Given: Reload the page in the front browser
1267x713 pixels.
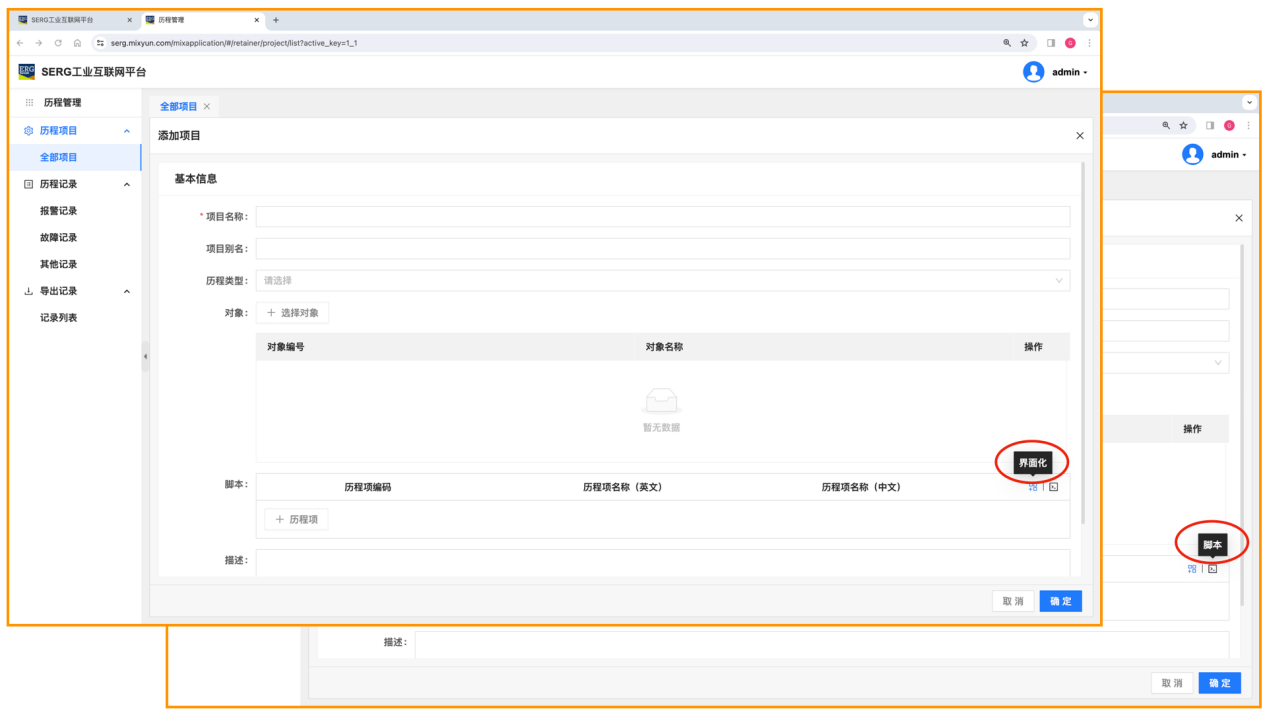Looking at the screenshot, I should point(58,43).
